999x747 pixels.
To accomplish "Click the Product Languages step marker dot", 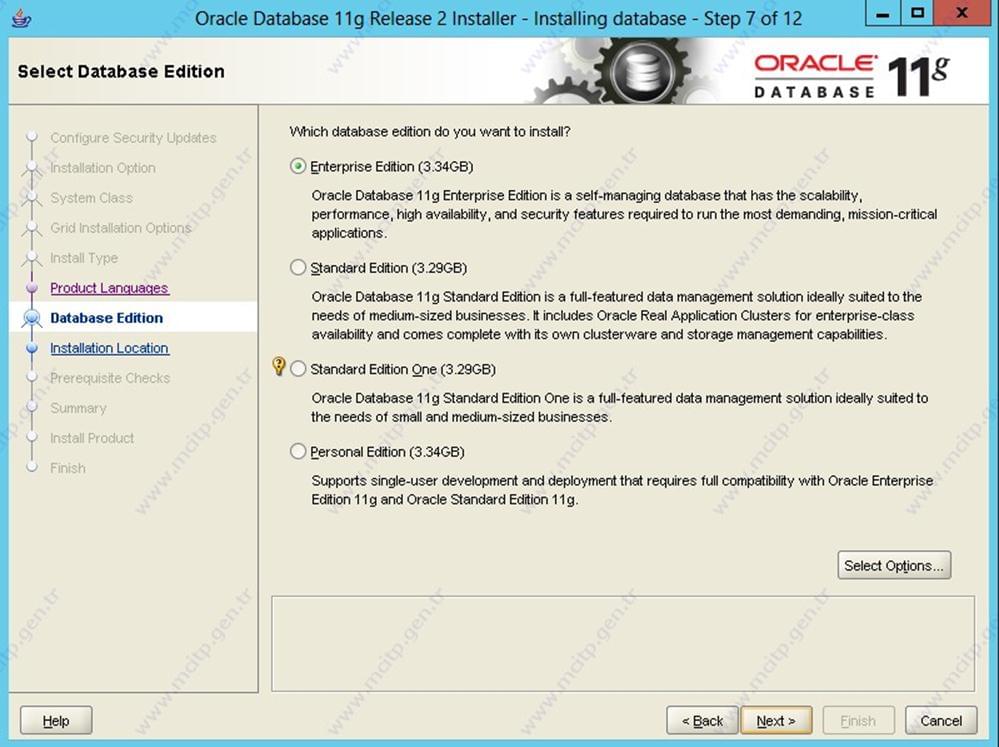I will tap(32, 288).
